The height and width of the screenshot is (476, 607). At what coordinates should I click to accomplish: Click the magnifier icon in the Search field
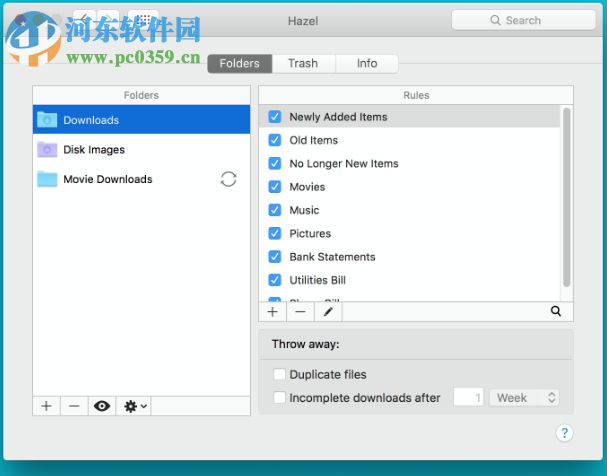pos(495,20)
